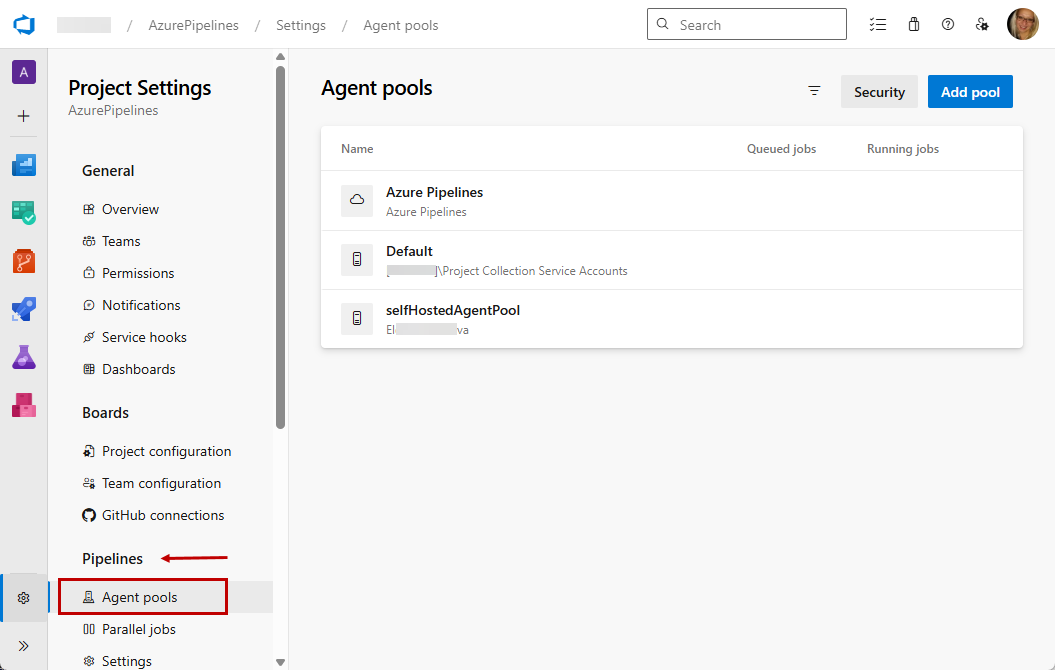Click the Project Collection Service Accounts text
Screen dimensions: 1055x670
535,271
